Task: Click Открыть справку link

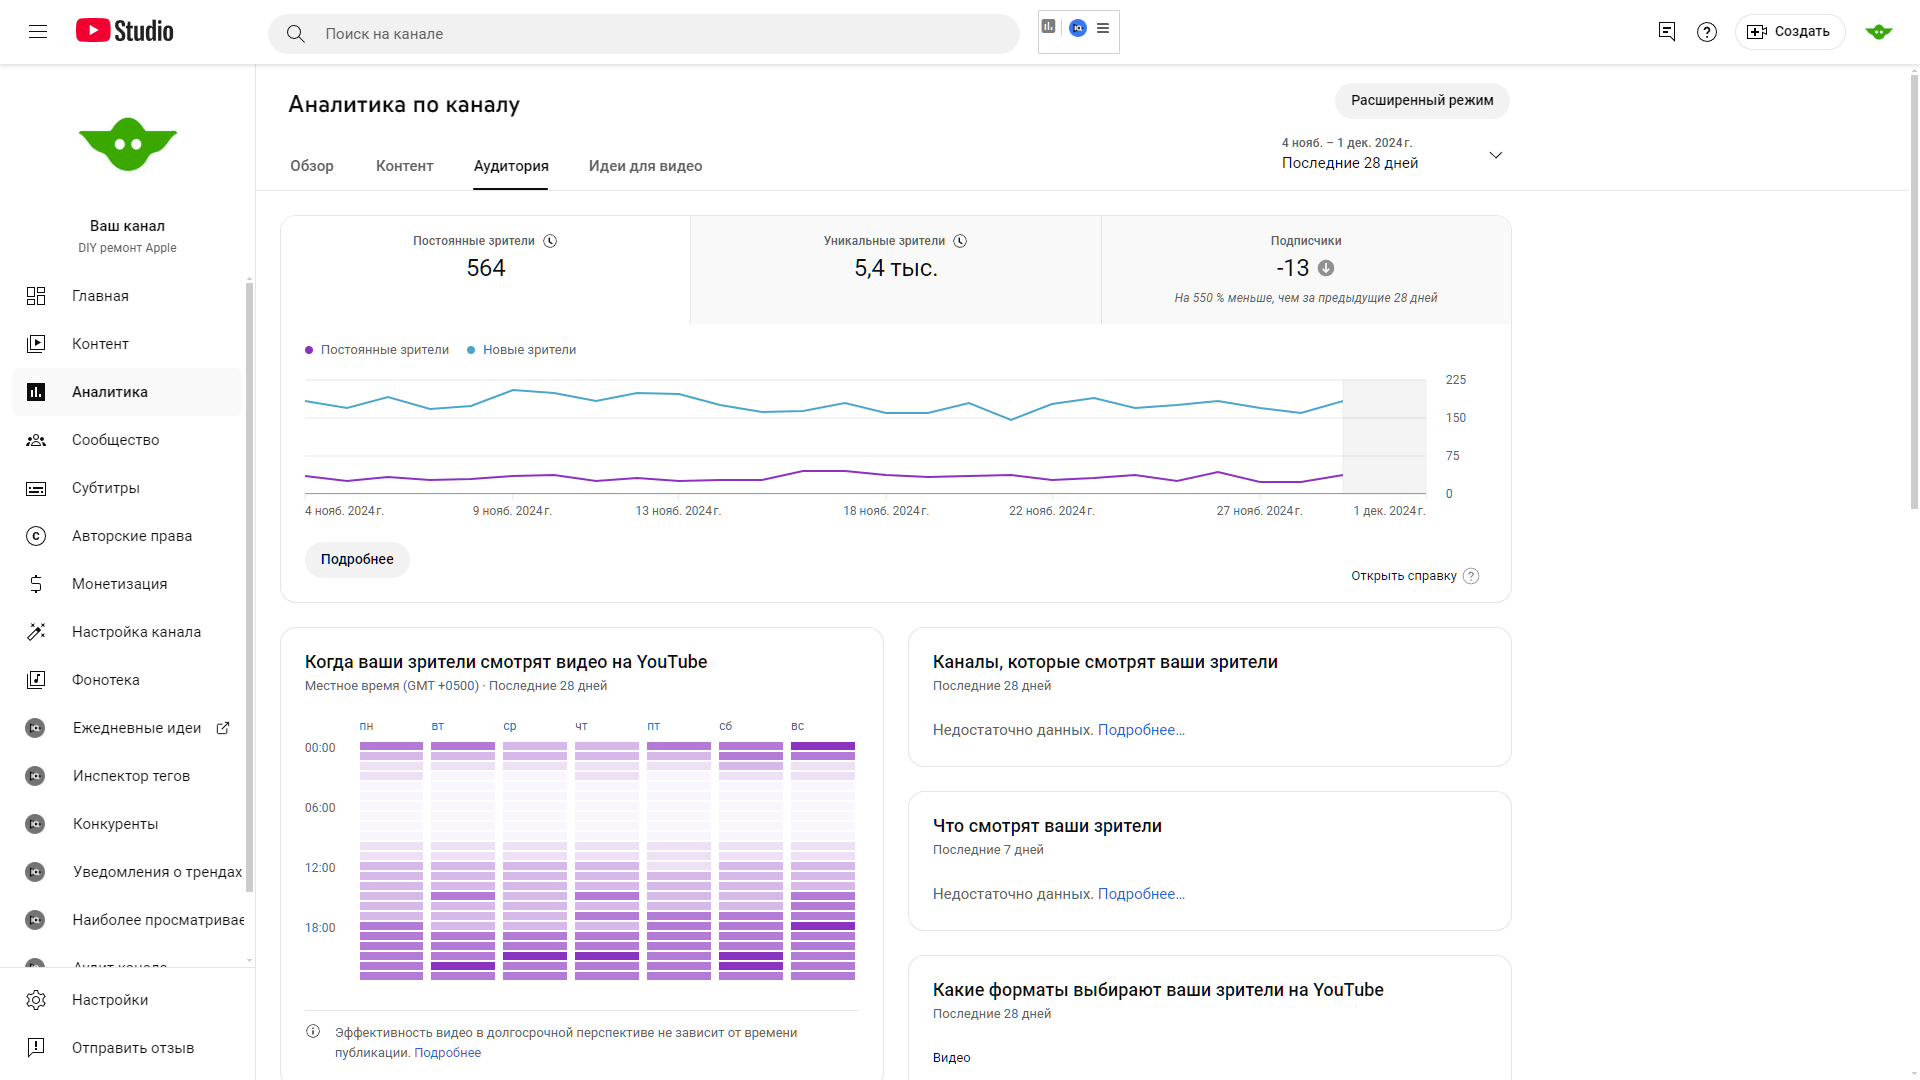Action: 1403,576
